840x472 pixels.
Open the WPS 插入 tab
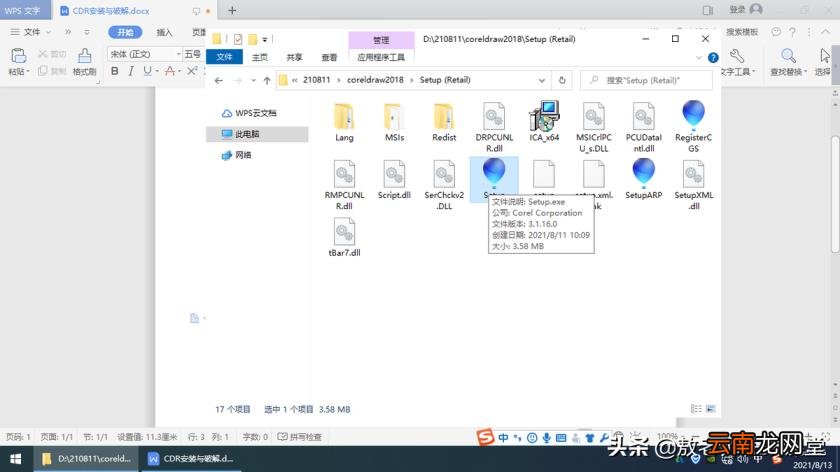click(x=164, y=32)
